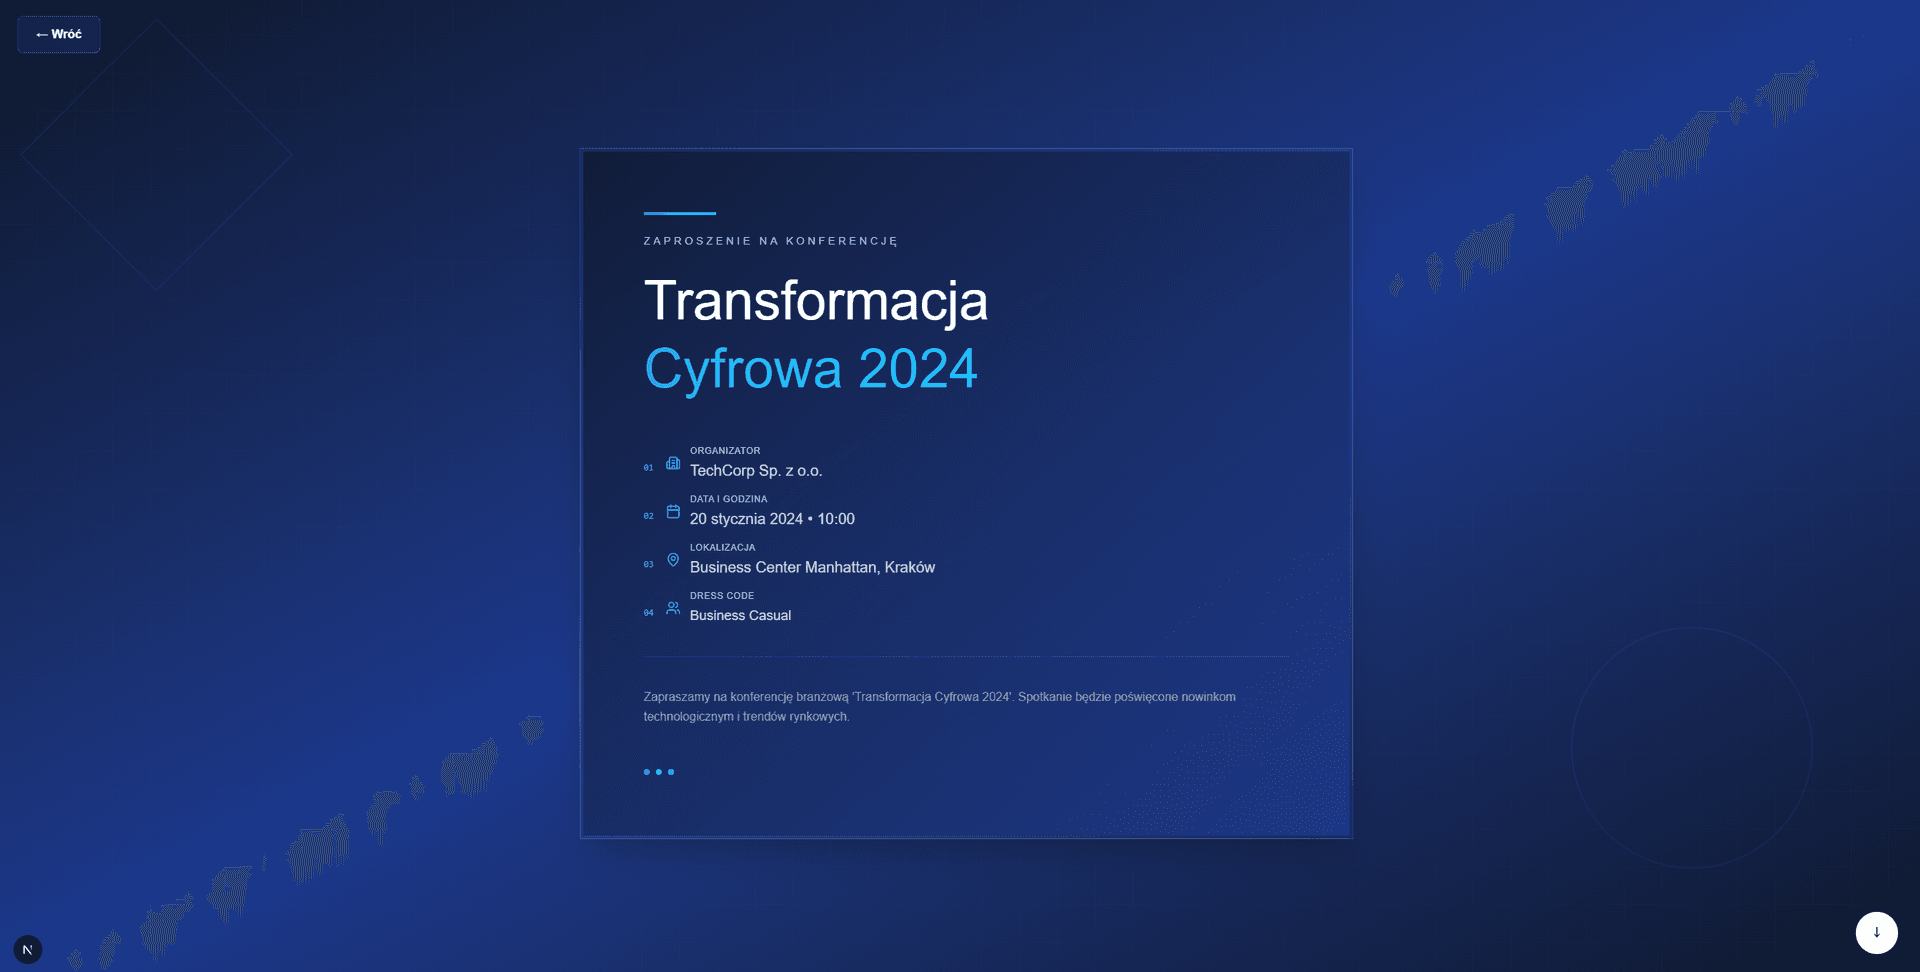Open the Next.js dev tools badge
This screenshot has height=972, width=1920.
point(28,949)
